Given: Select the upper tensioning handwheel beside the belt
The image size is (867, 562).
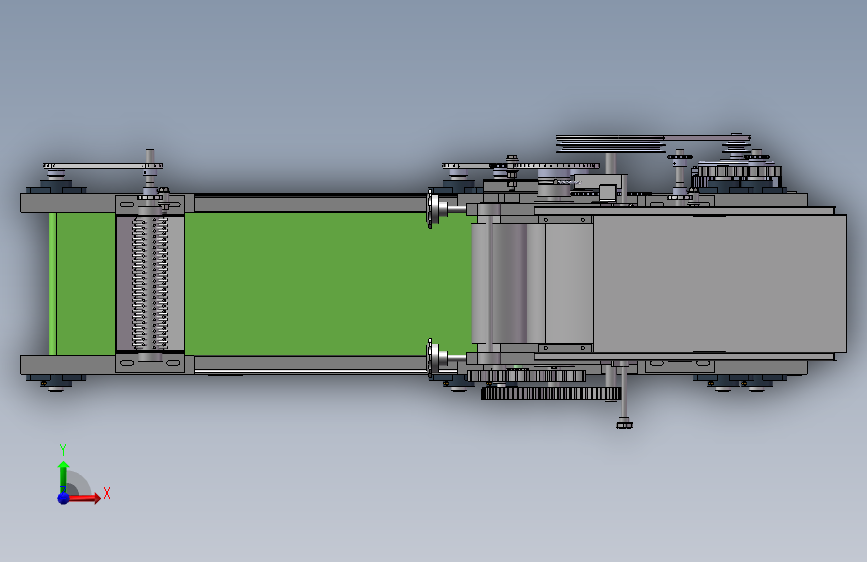Looking at the screenshot, I should 437,208.
